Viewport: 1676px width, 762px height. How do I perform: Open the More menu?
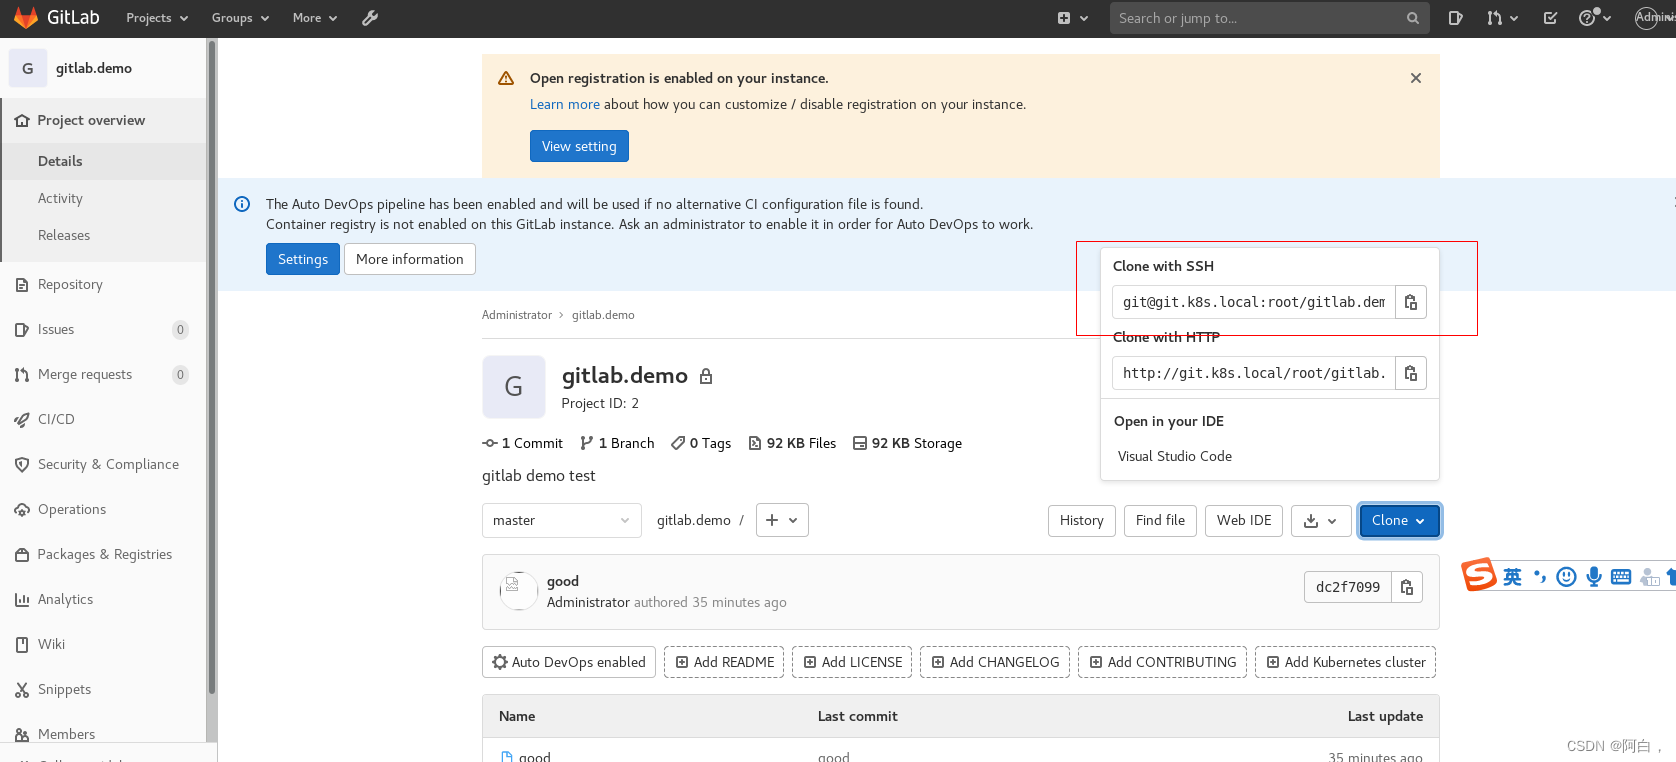315,18
